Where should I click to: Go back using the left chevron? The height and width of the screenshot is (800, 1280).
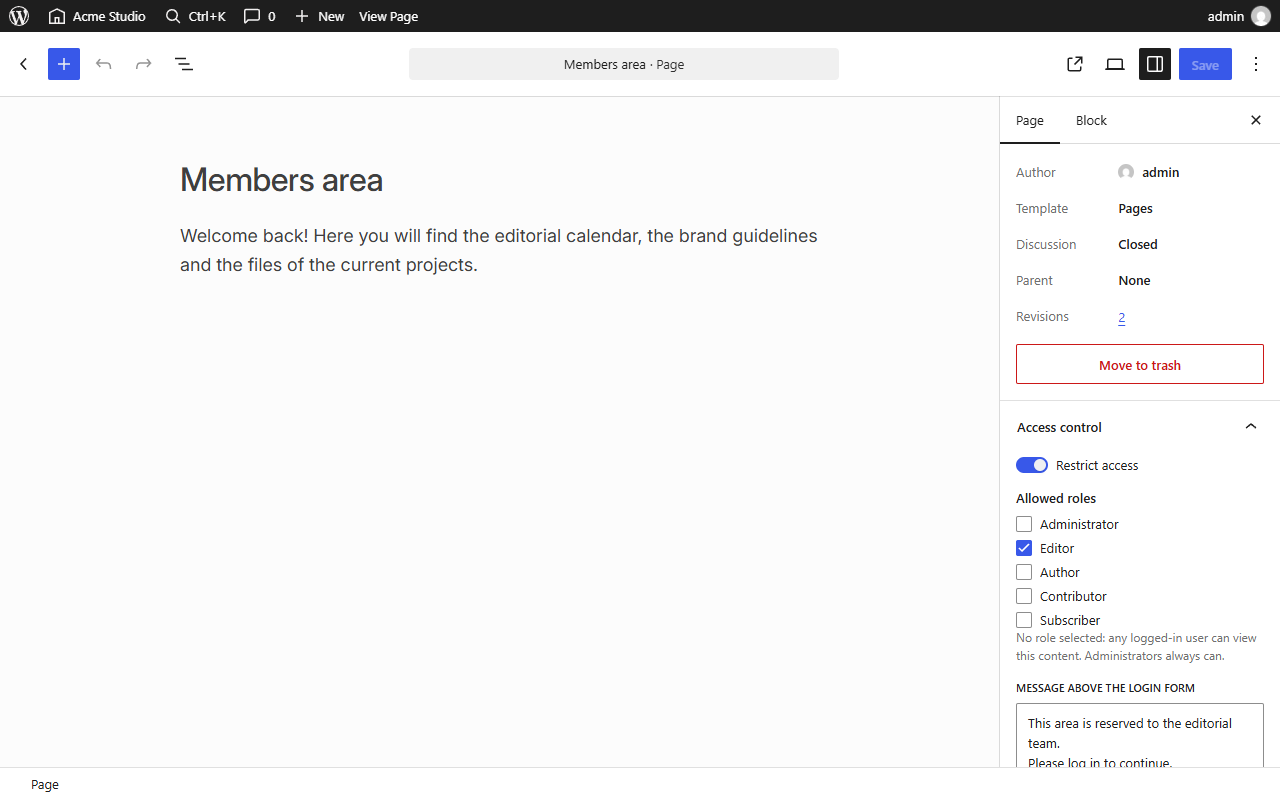click(x=24, y=64)
